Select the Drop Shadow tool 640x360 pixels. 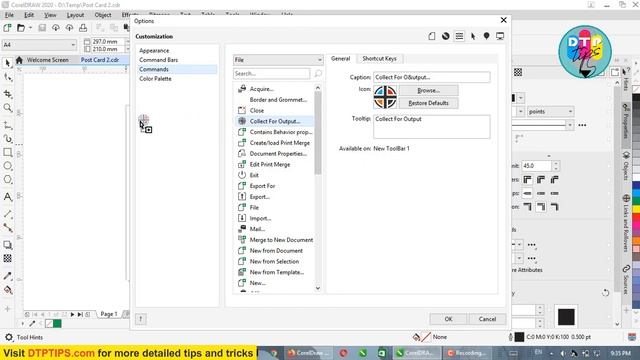7,244
